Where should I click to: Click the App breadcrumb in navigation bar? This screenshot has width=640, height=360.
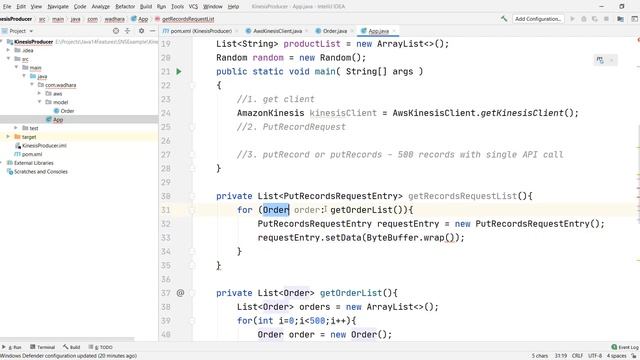point(140,19)
